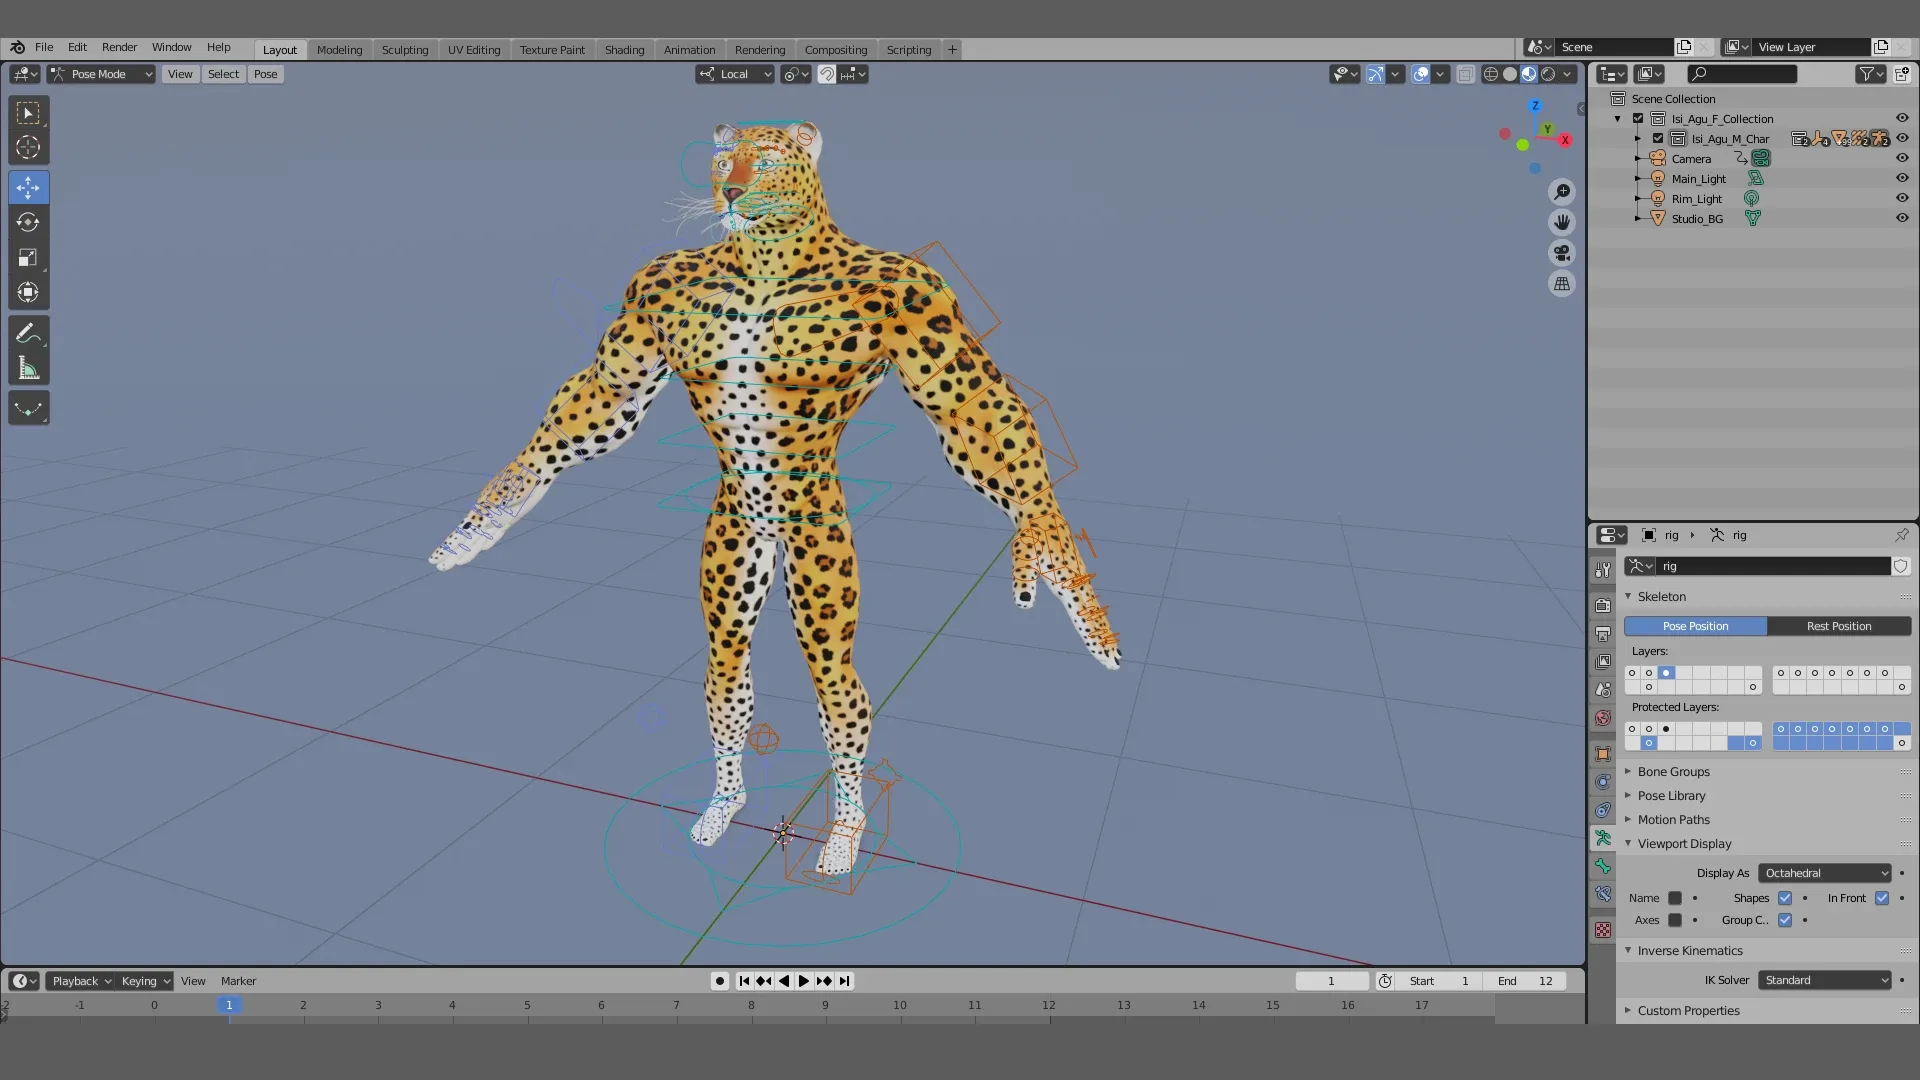1920x1080 pixels.
Task: Activate the Scale tool
Action: pyautogui.click(x=28, y=257)
